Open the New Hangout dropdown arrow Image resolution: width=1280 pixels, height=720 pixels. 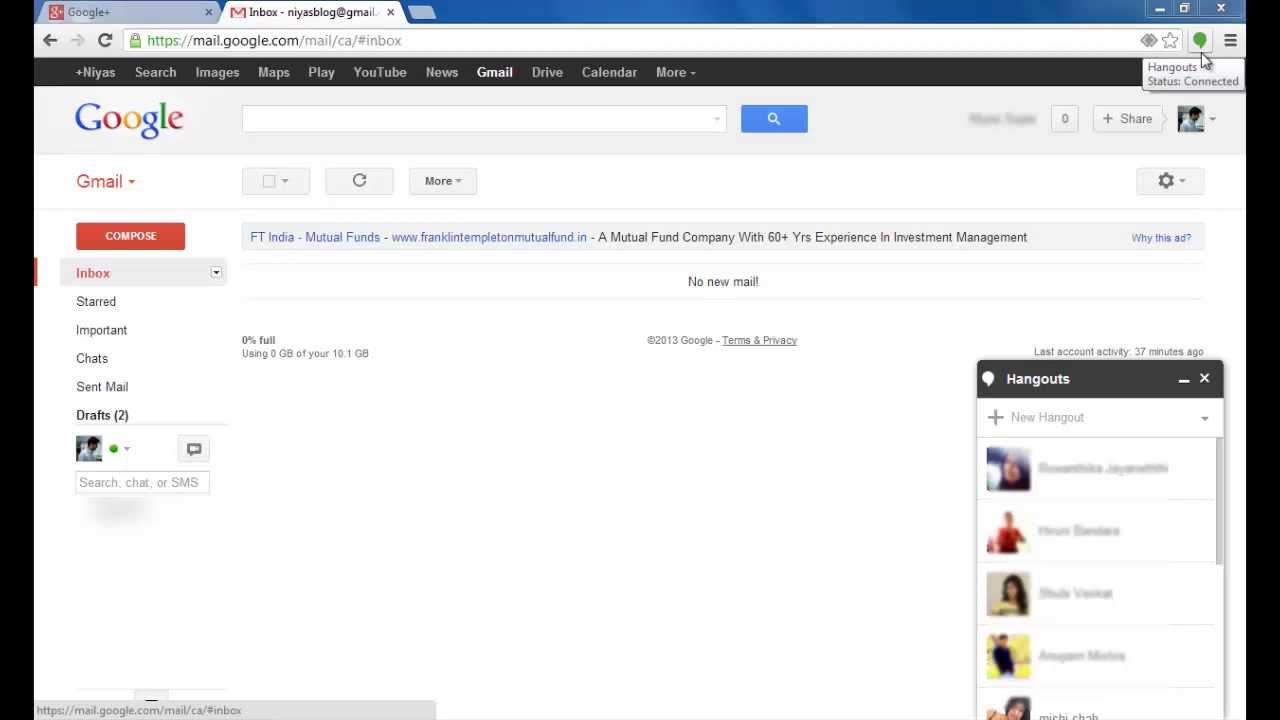click(1204, 417)
